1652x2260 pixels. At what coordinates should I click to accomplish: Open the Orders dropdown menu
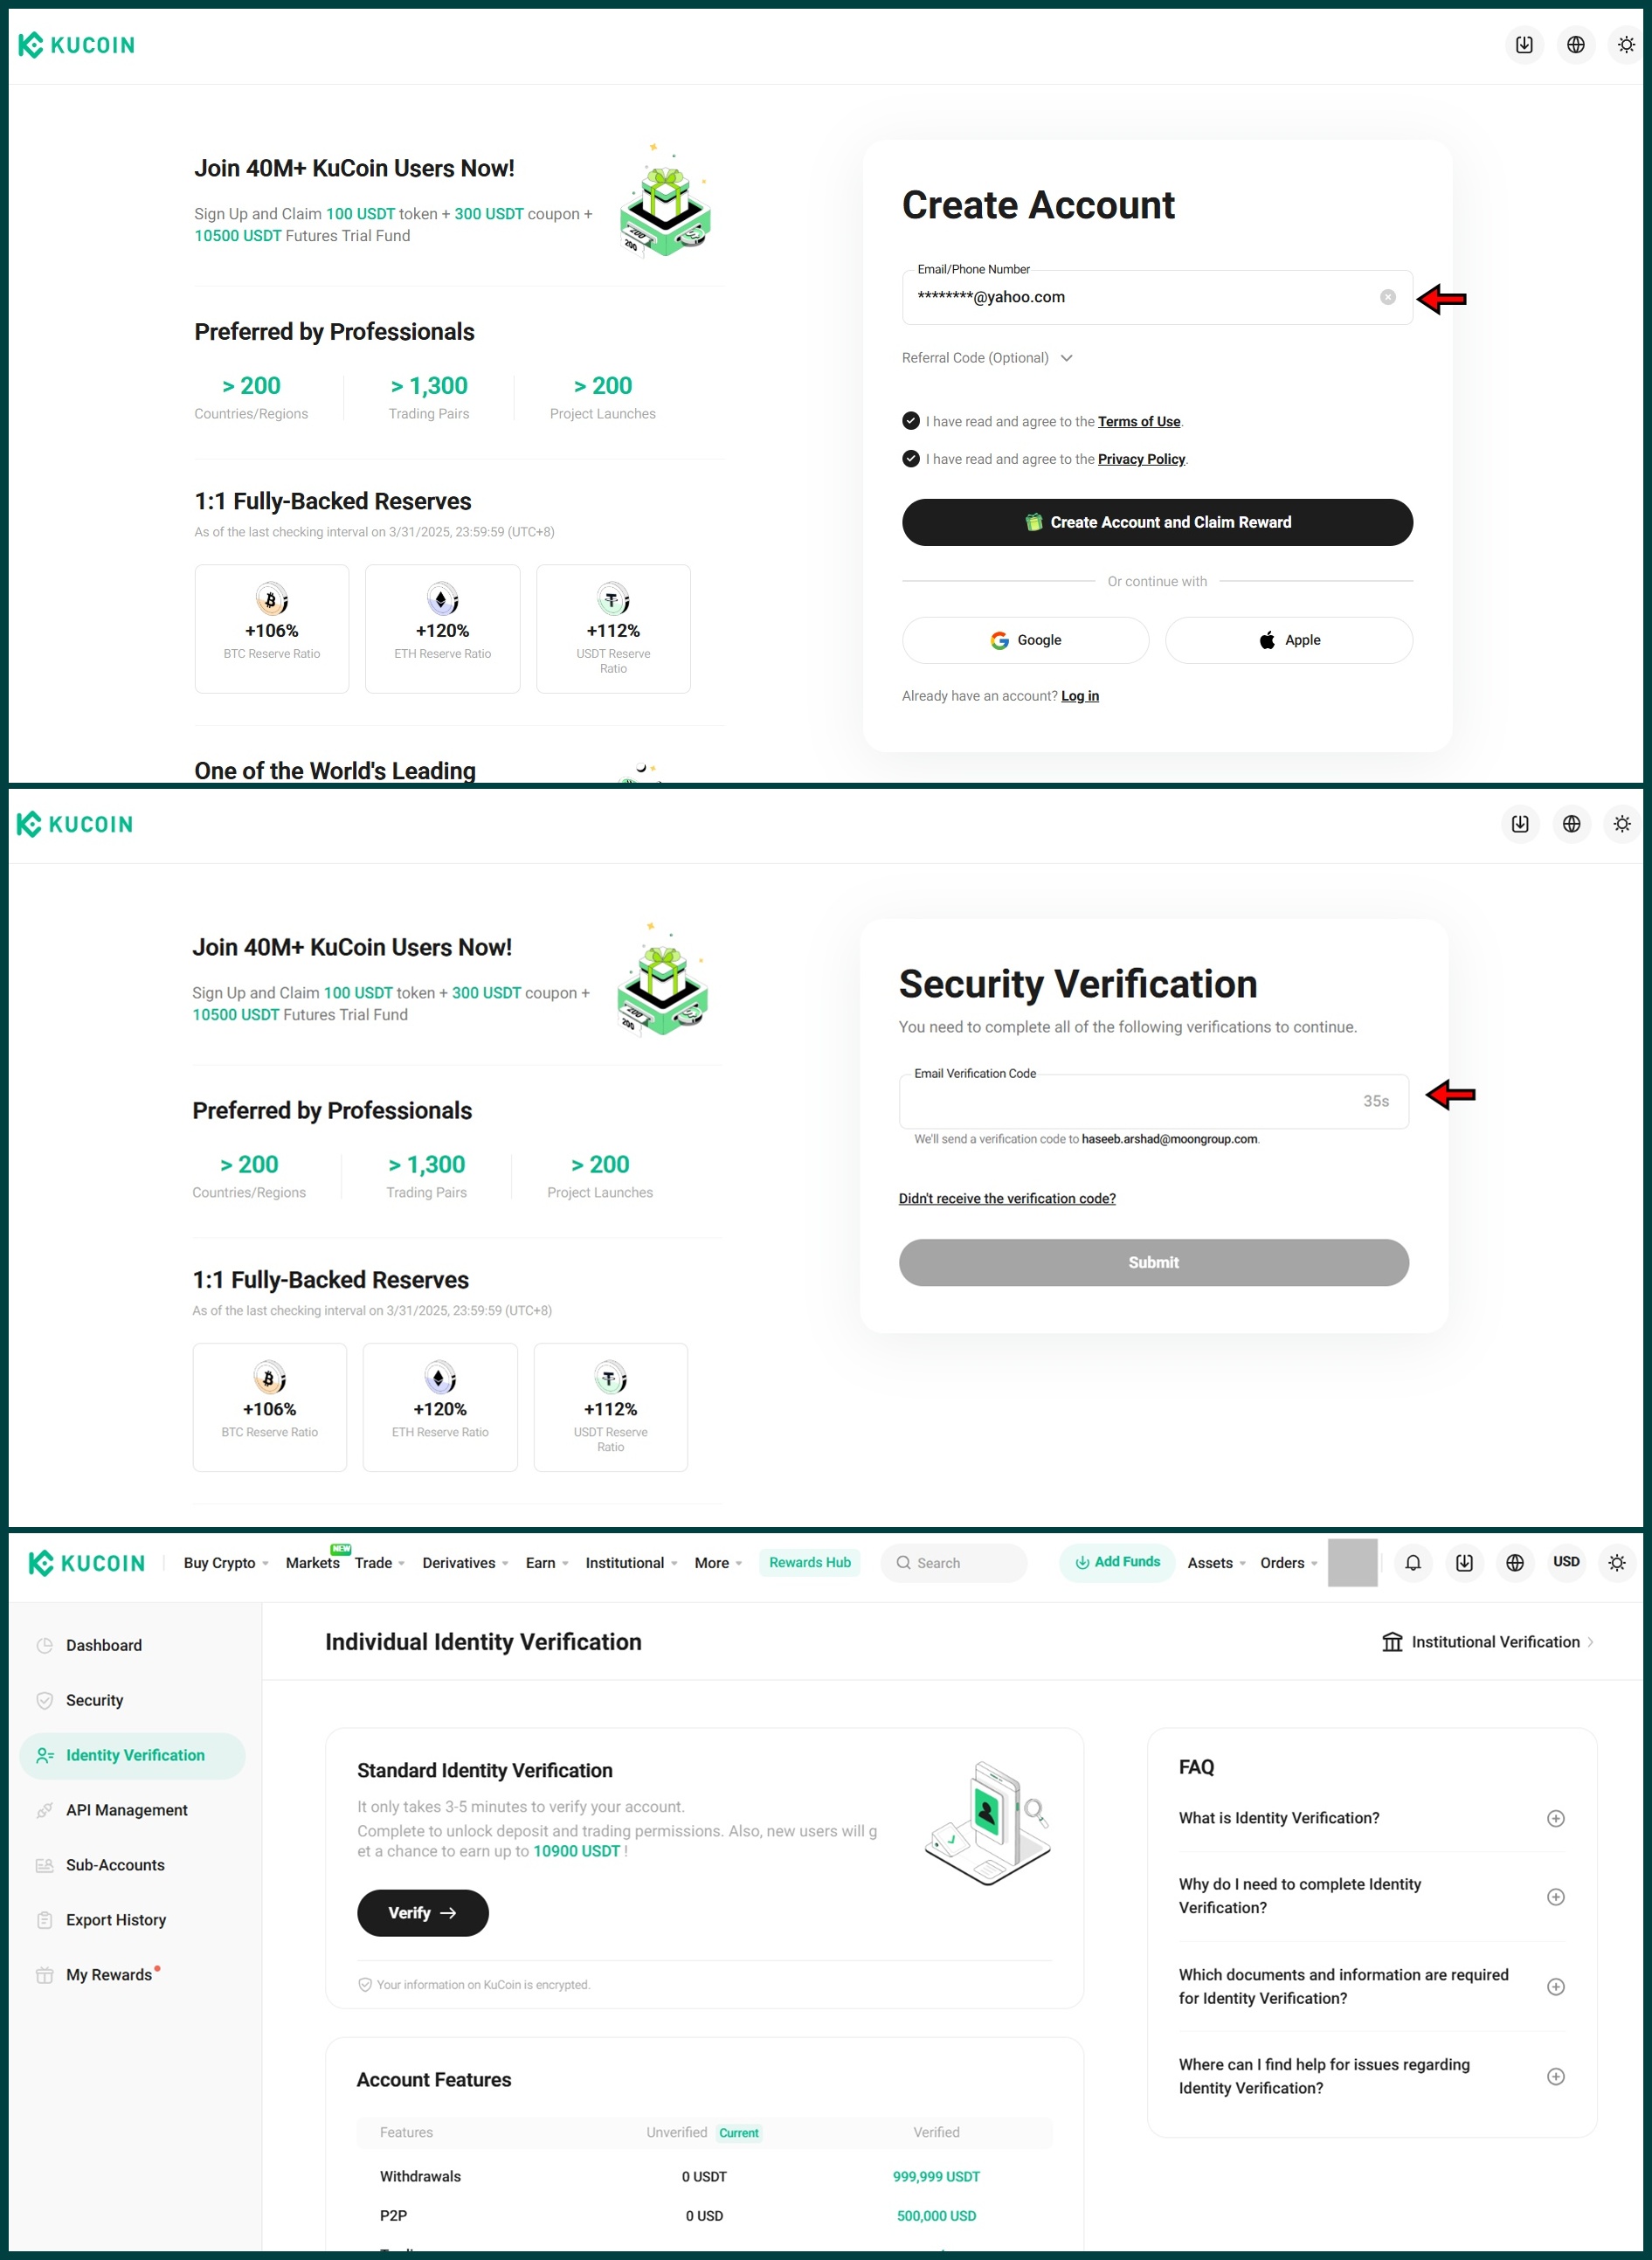[1289, 1563]
